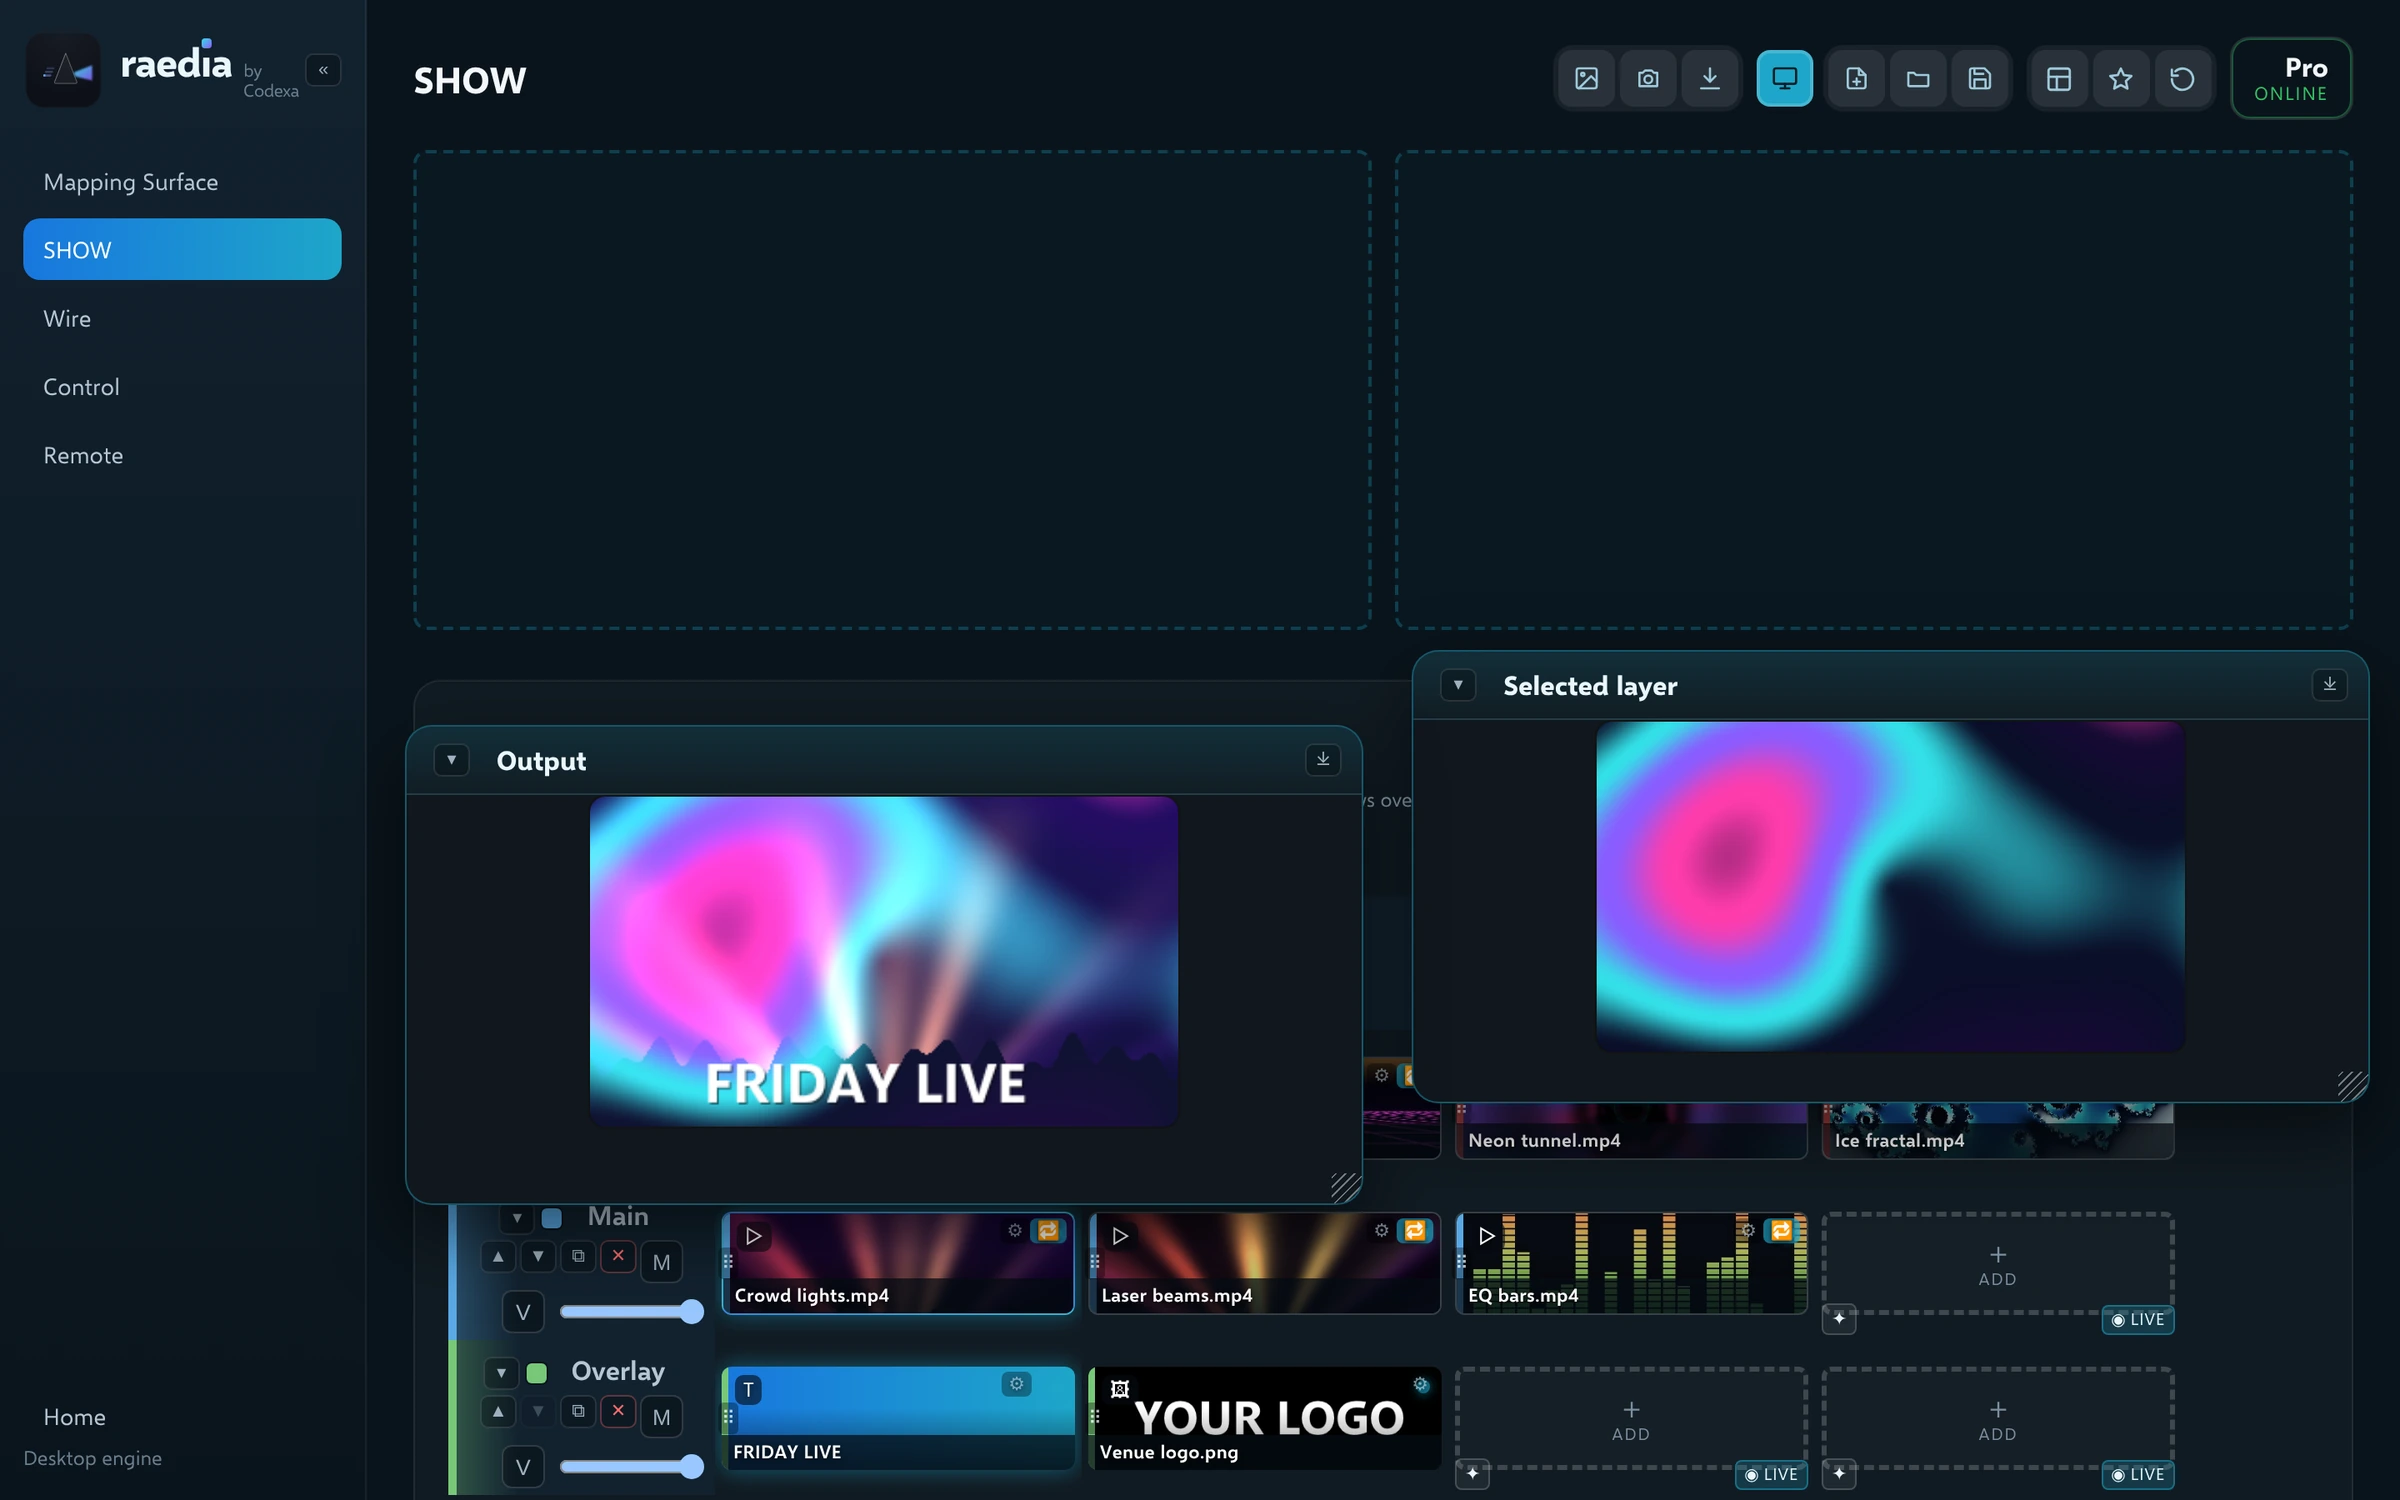Play the Crowd lights.mp4 clip

(x=754, y=1236)
